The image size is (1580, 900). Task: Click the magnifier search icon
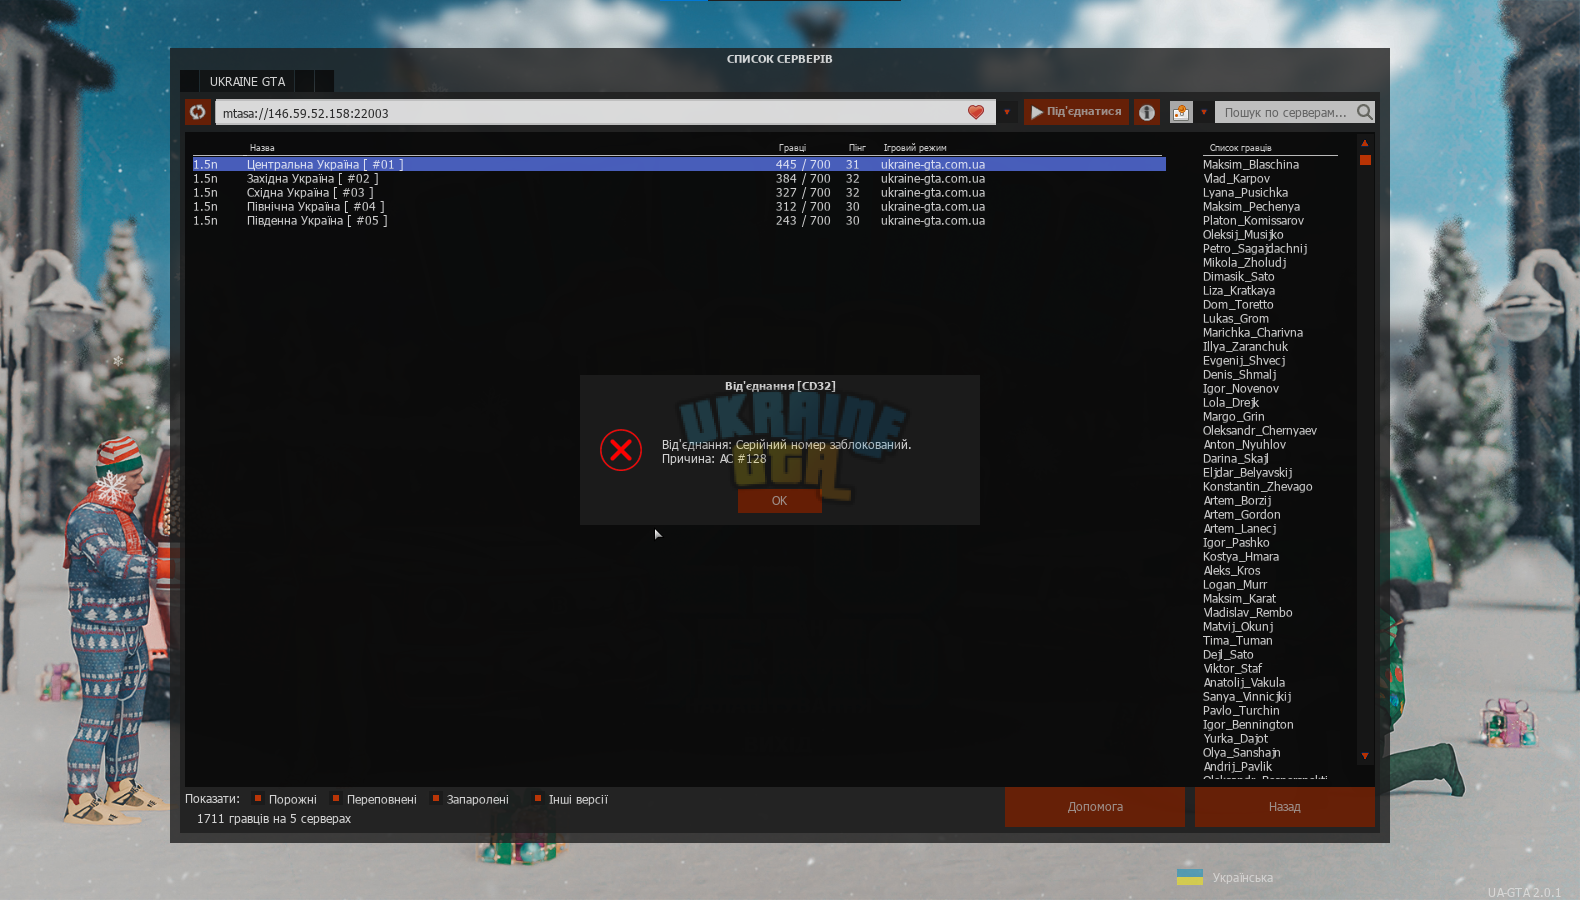coord(1365,112)
